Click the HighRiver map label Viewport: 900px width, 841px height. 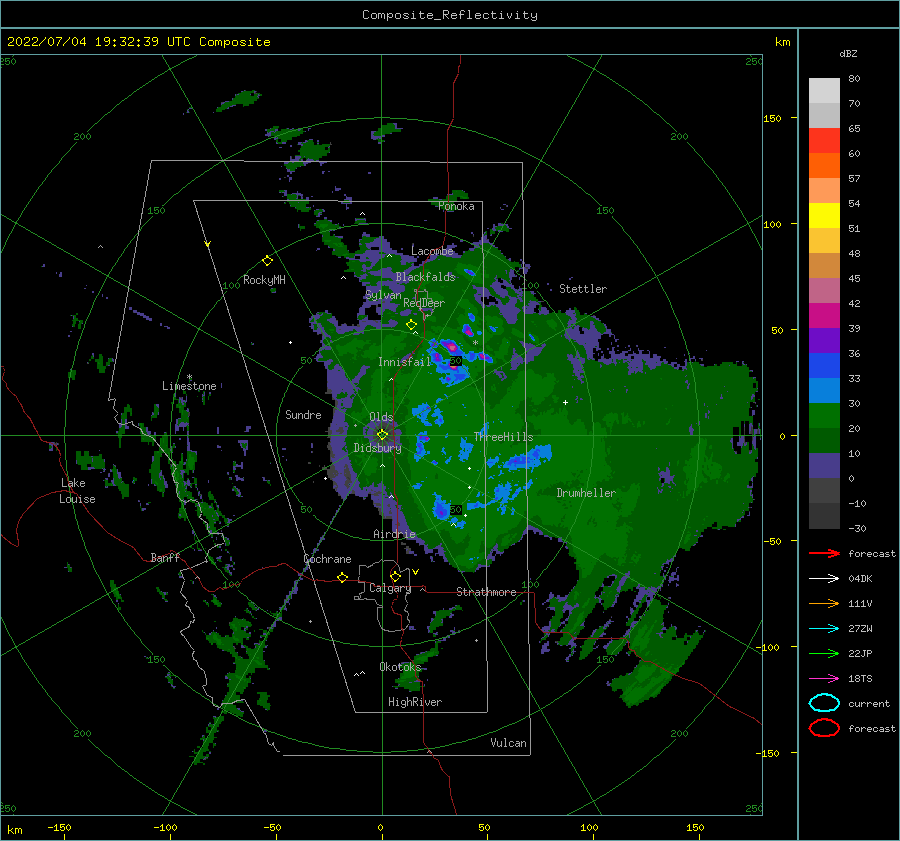(x=415, y=702)
